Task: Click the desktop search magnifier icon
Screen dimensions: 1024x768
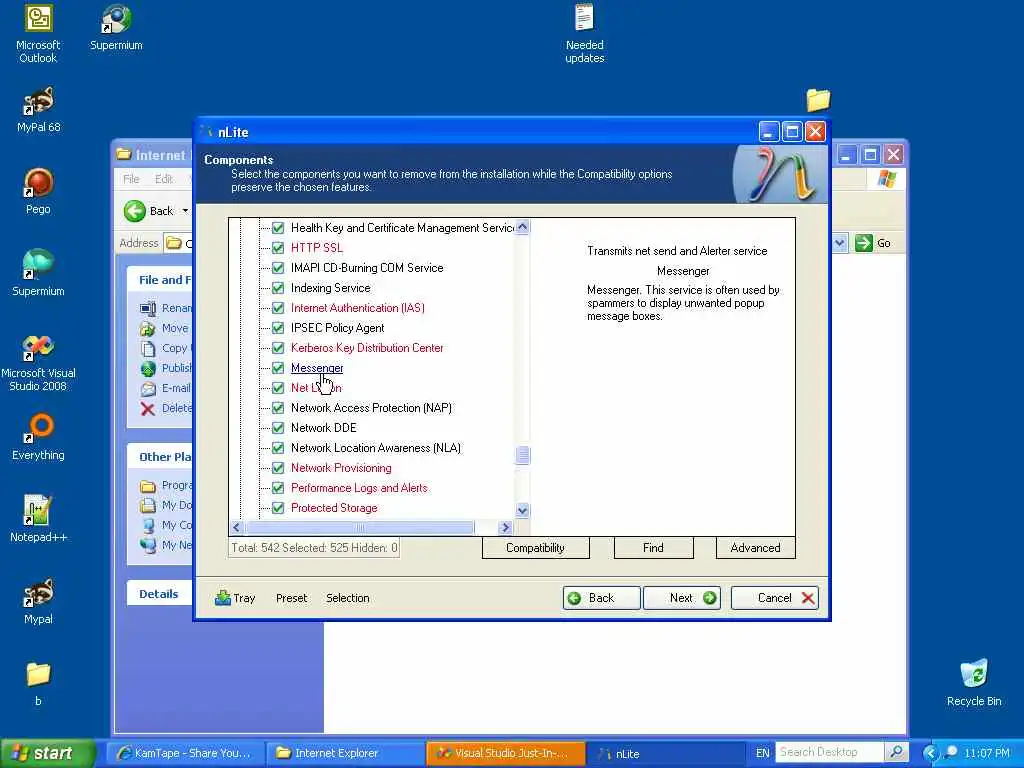Action: pos(897,752)
